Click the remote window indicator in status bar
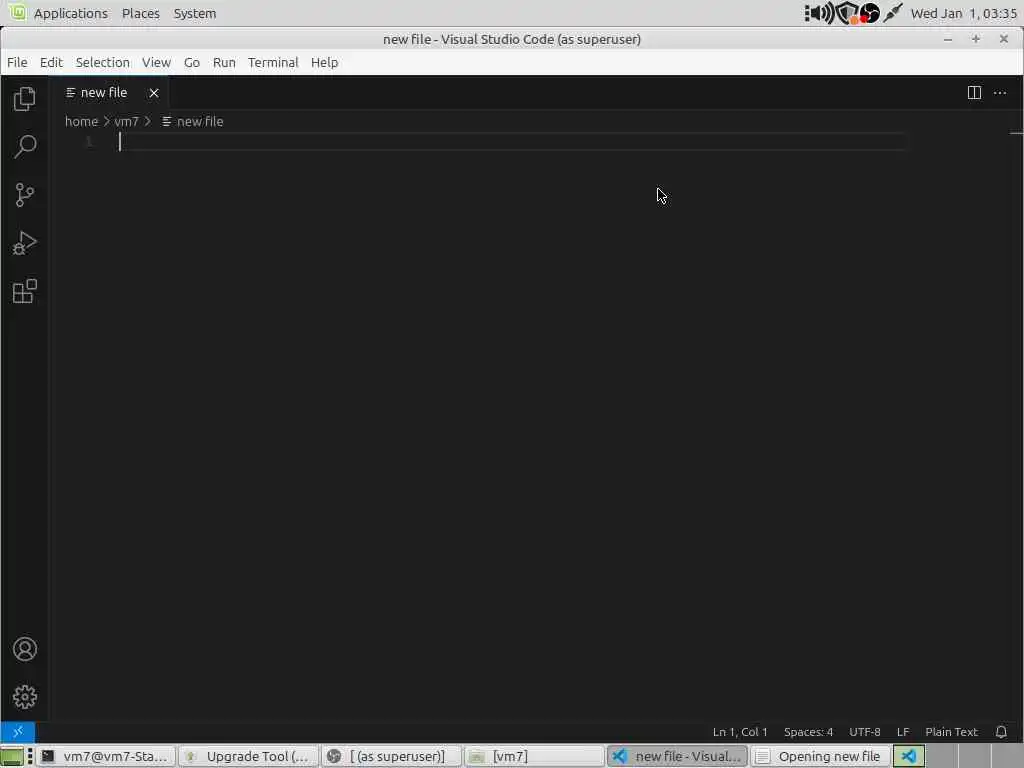Viewport: 1024px width, 768px height. pos(18,731)
